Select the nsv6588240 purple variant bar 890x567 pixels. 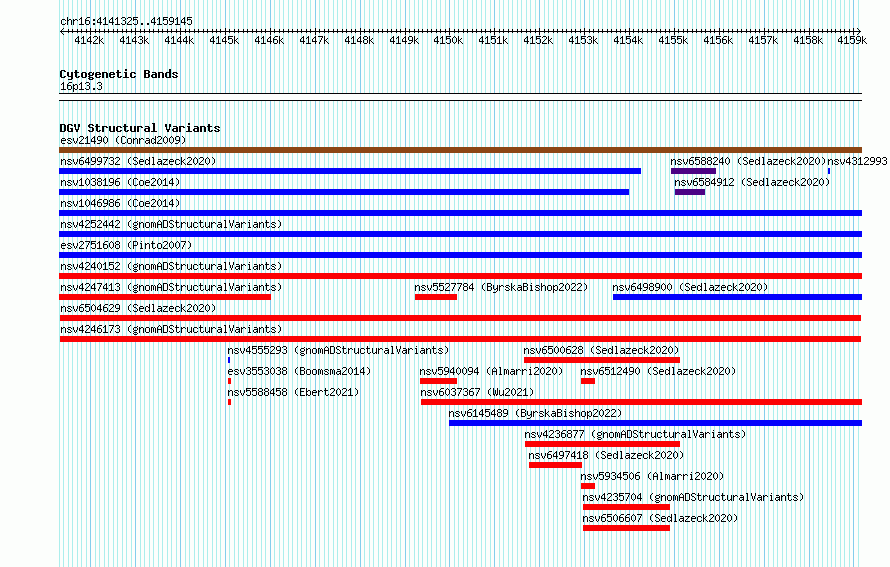[x=693, y=171]
